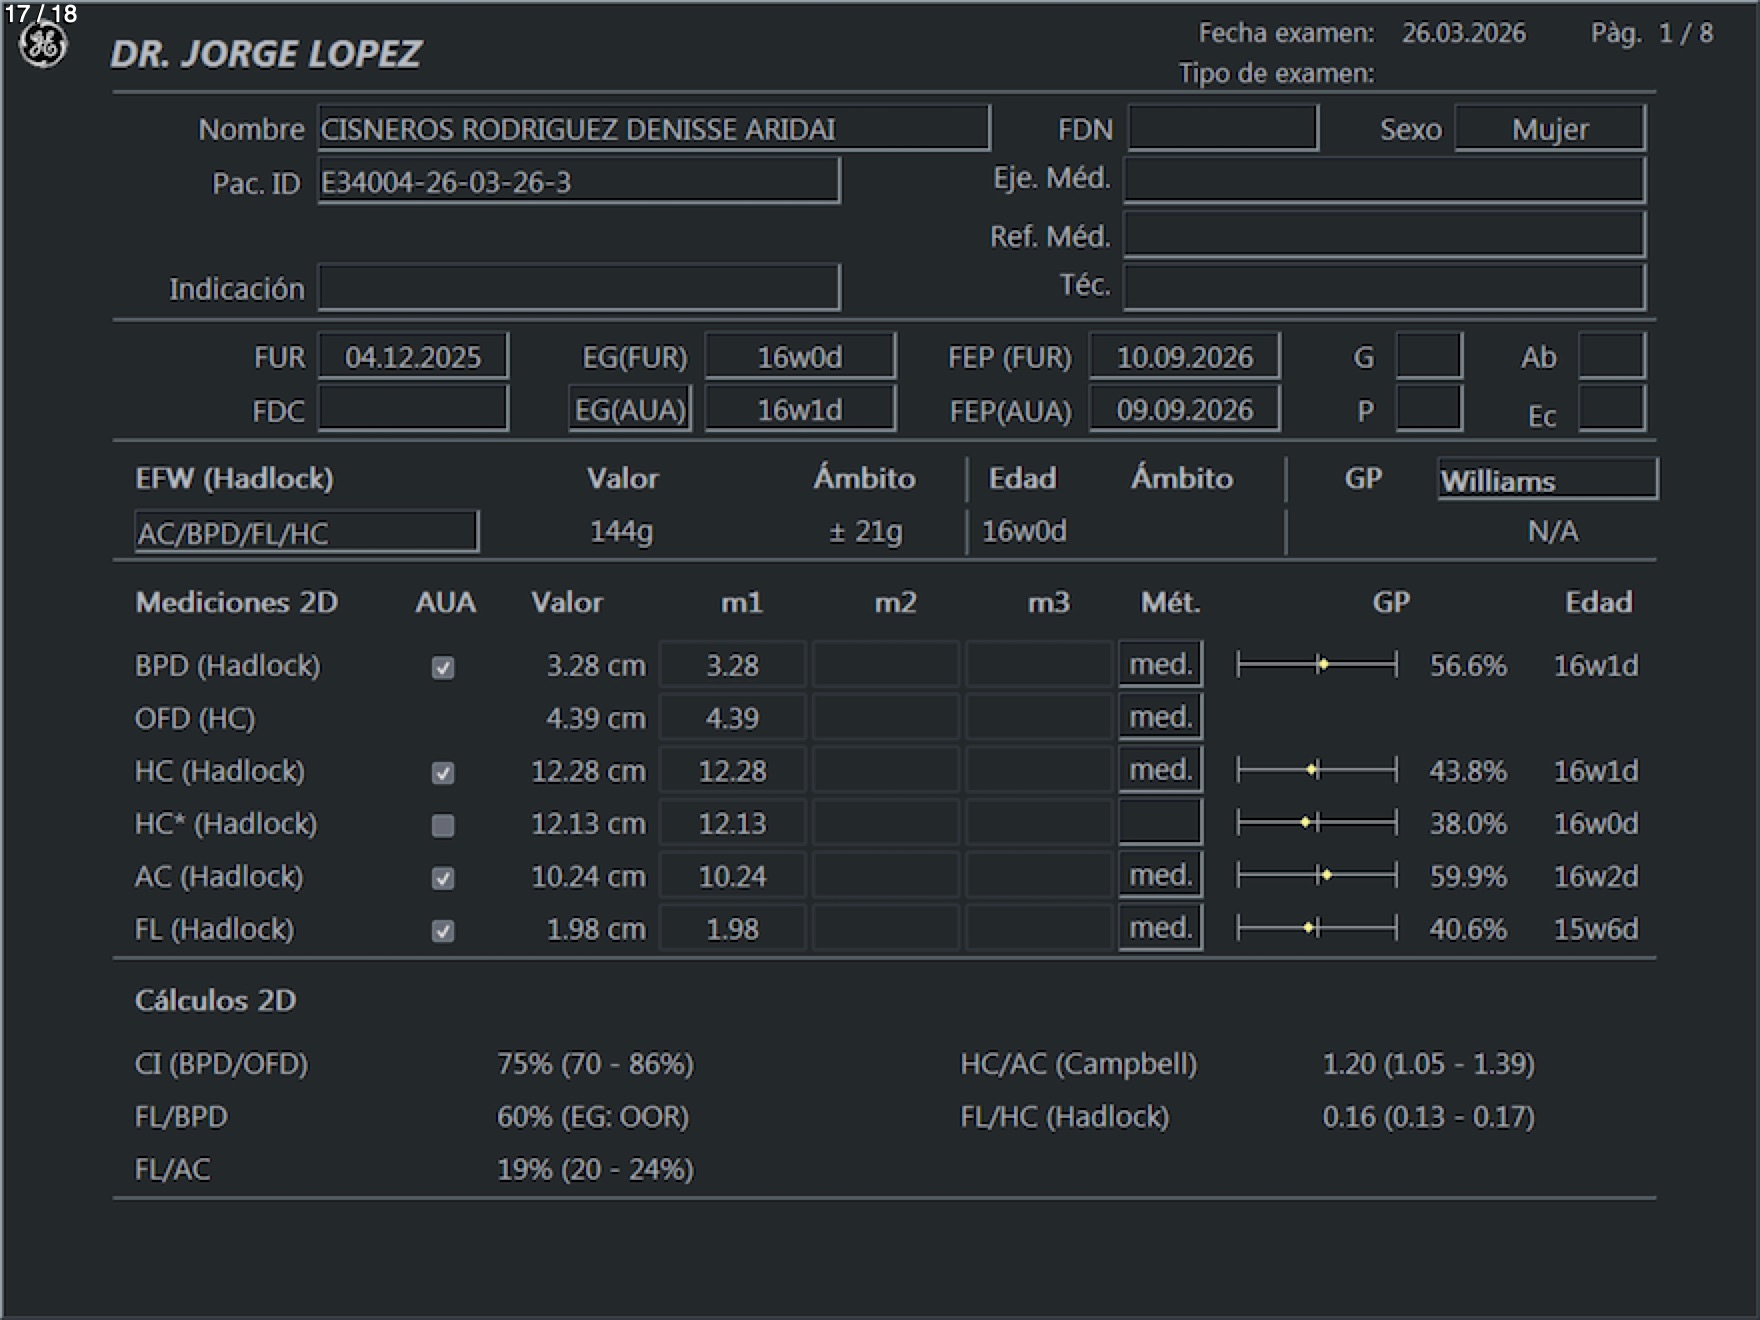Click the AC growth percentile bar marker
Screen dimensions: 1760x1320
coord(1326,876)
